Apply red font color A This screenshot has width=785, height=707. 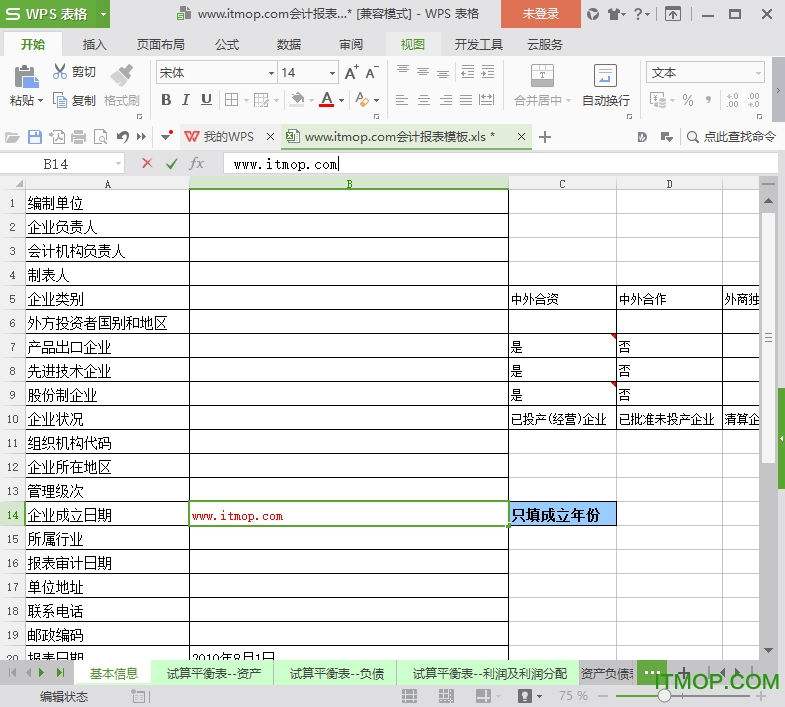tap(327, 100)
